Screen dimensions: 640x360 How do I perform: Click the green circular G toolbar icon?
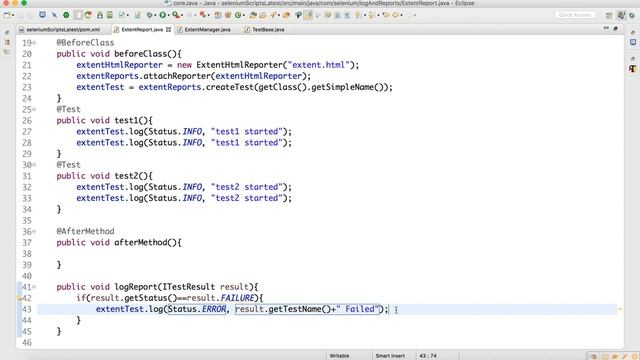pyautogui.click(x=238, y=15)
